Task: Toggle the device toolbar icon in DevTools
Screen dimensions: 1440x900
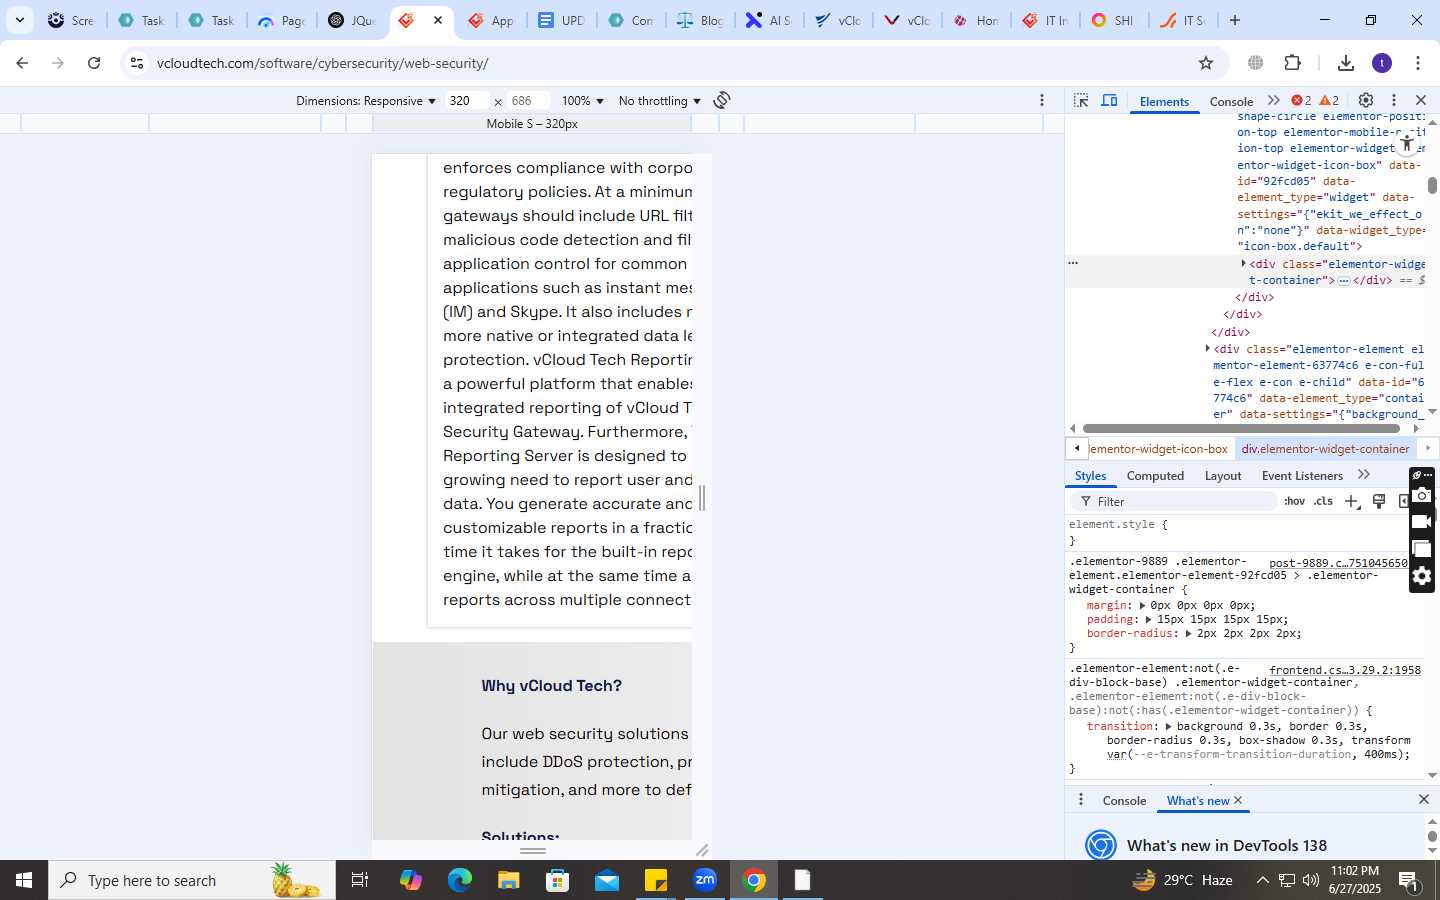Action: click(x=1109, y=100)
